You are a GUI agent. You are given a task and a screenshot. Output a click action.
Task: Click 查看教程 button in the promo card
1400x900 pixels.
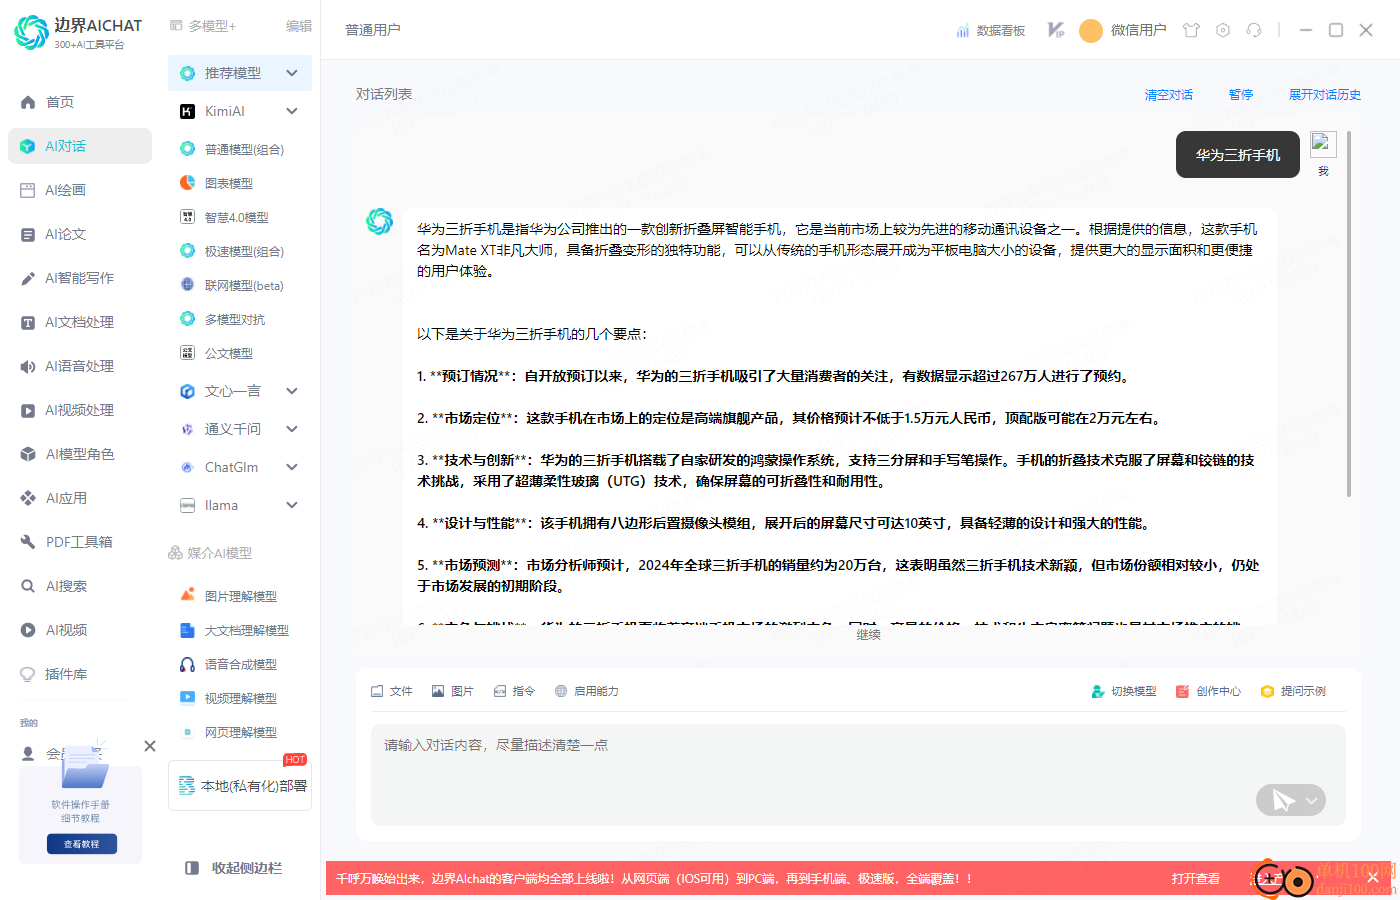82,844
